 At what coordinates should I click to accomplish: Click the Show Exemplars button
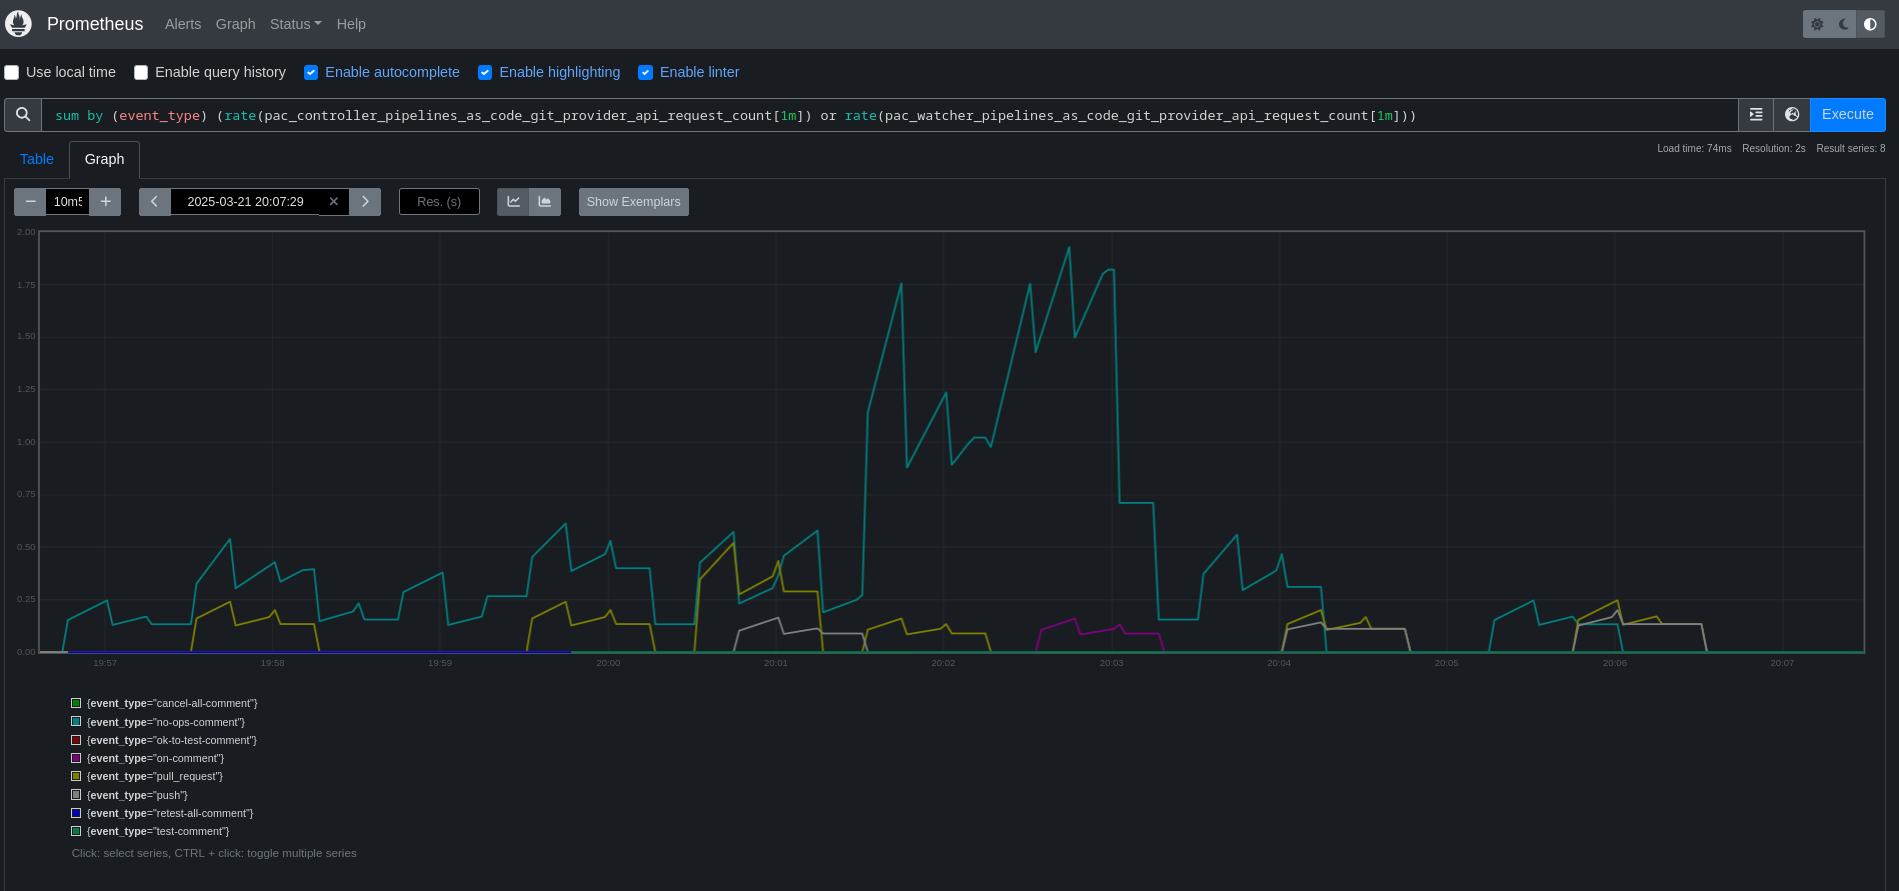(633, 202)
